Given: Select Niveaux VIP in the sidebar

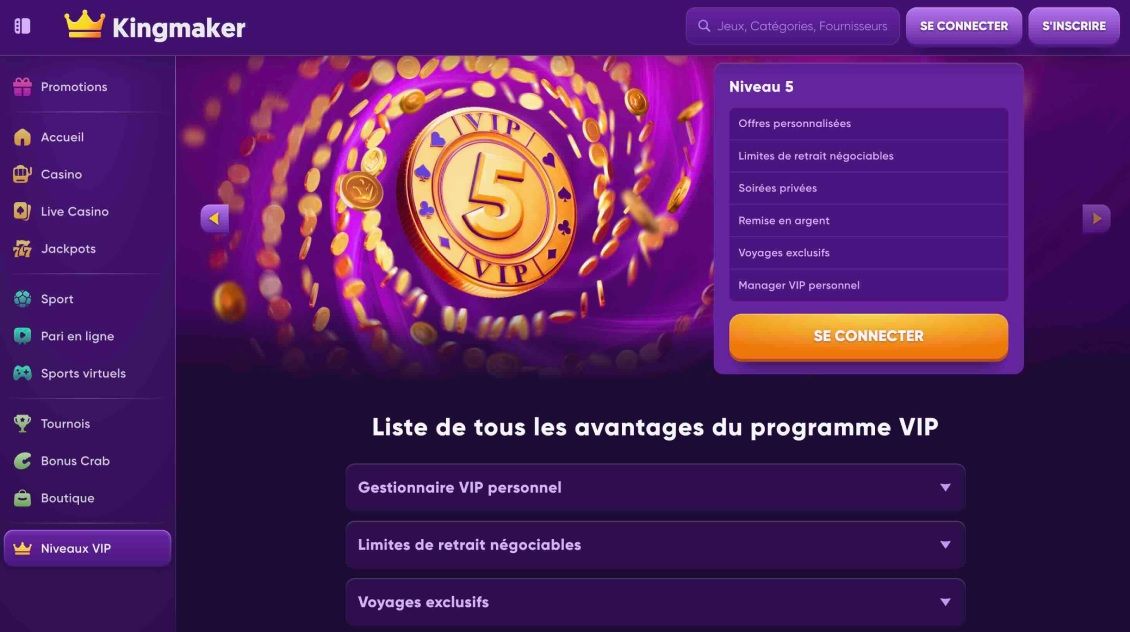Looking at the screenshot, I should point(88,548).
